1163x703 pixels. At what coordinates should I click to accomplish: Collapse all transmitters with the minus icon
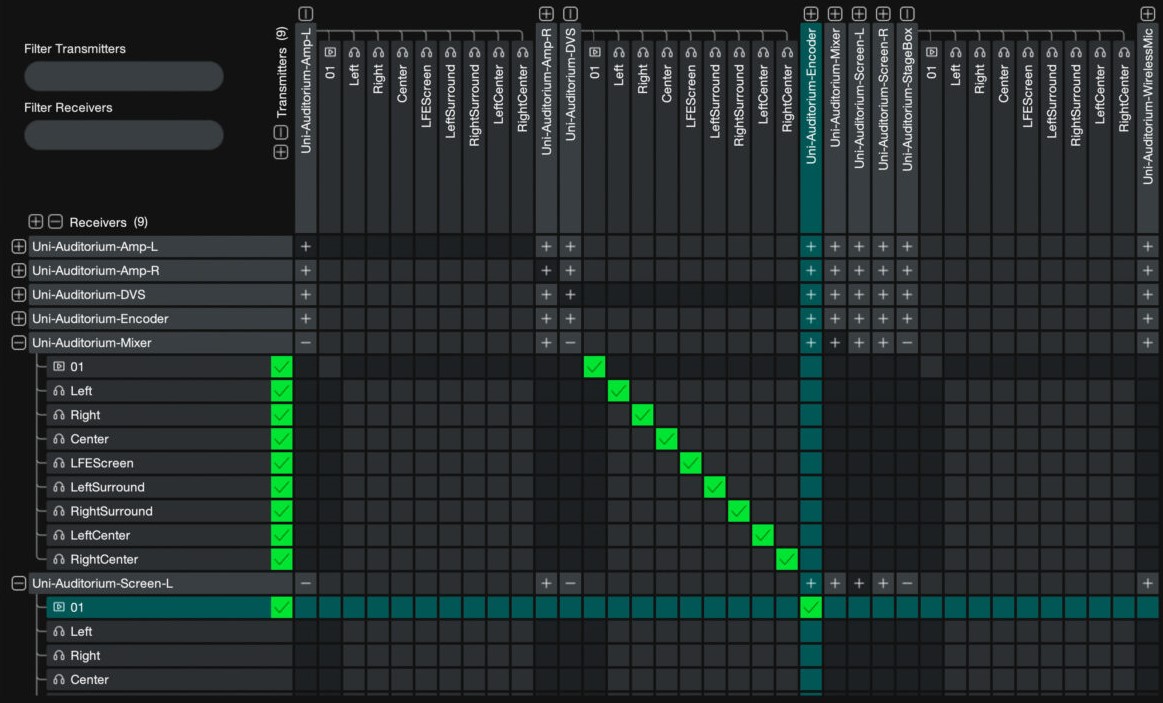click(281, 132)
